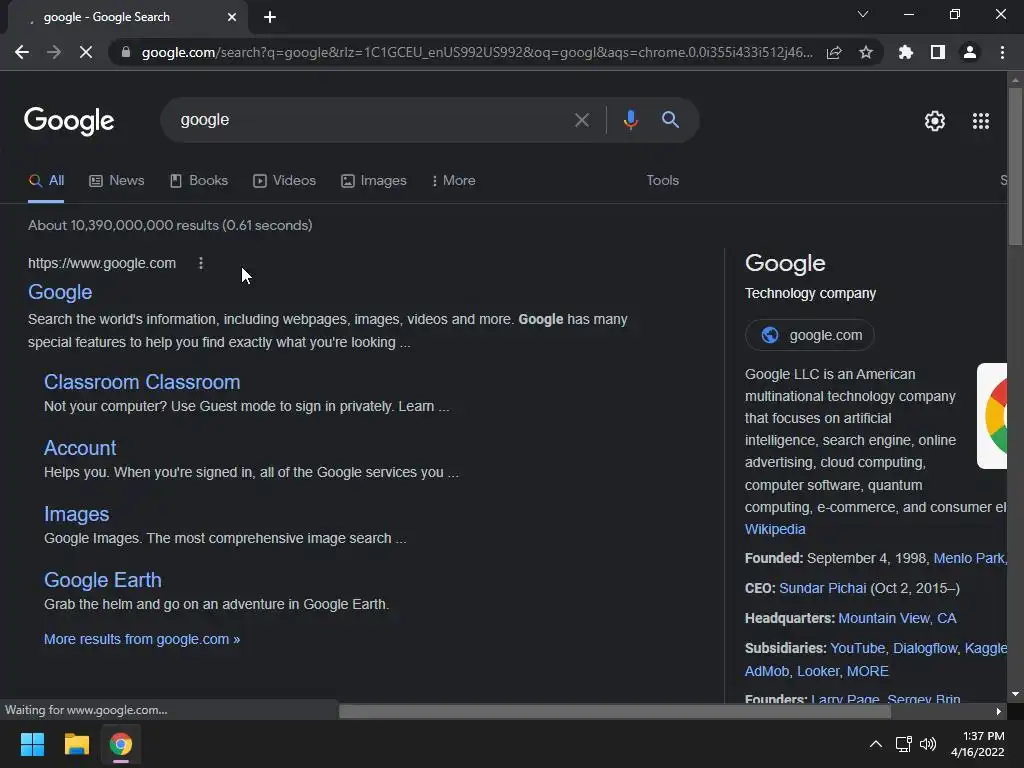Click the Google logo thumbnail image

click(x=992, y=416)
